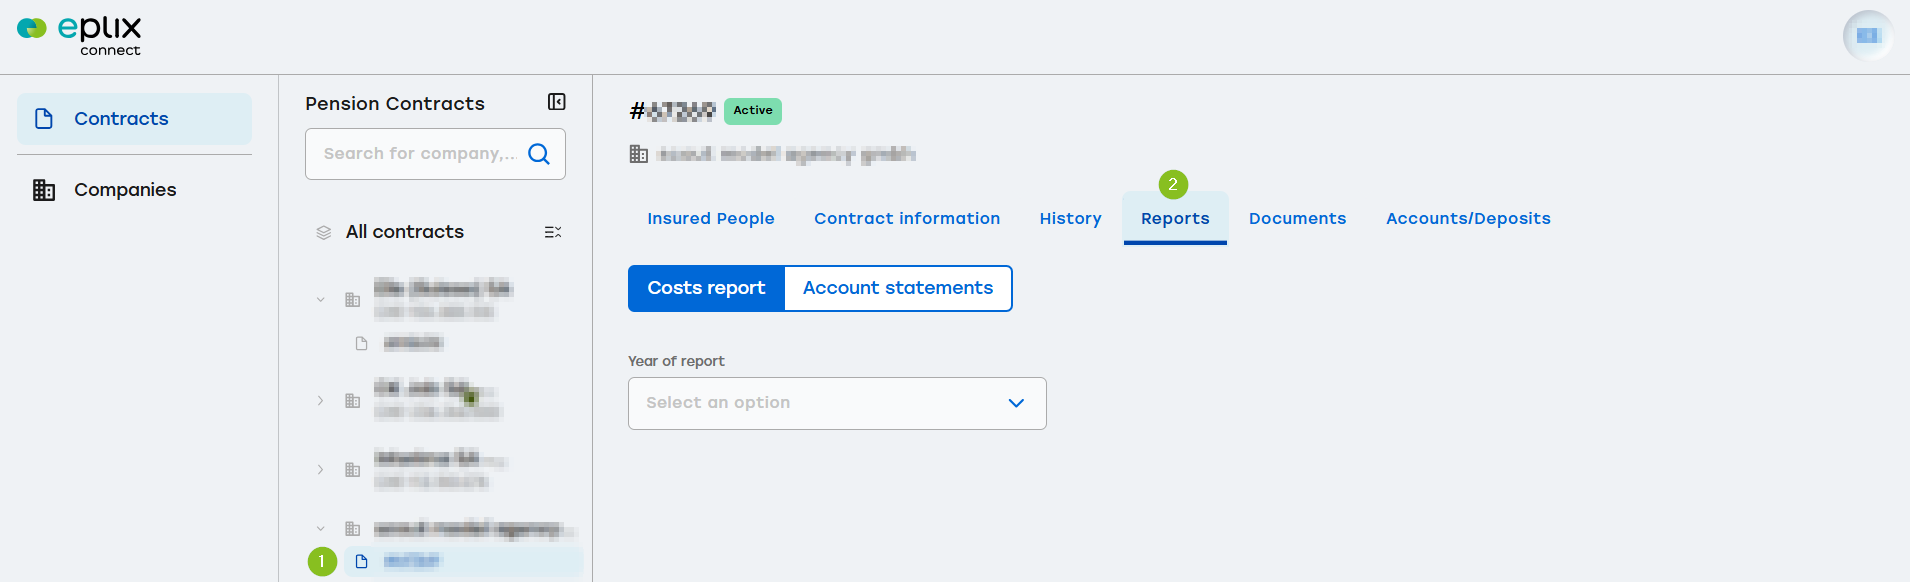Click the Contracts document icon in sidebar
Image resolution: width=1910 pixels, height=582 pixels.
tap(44, 119)
